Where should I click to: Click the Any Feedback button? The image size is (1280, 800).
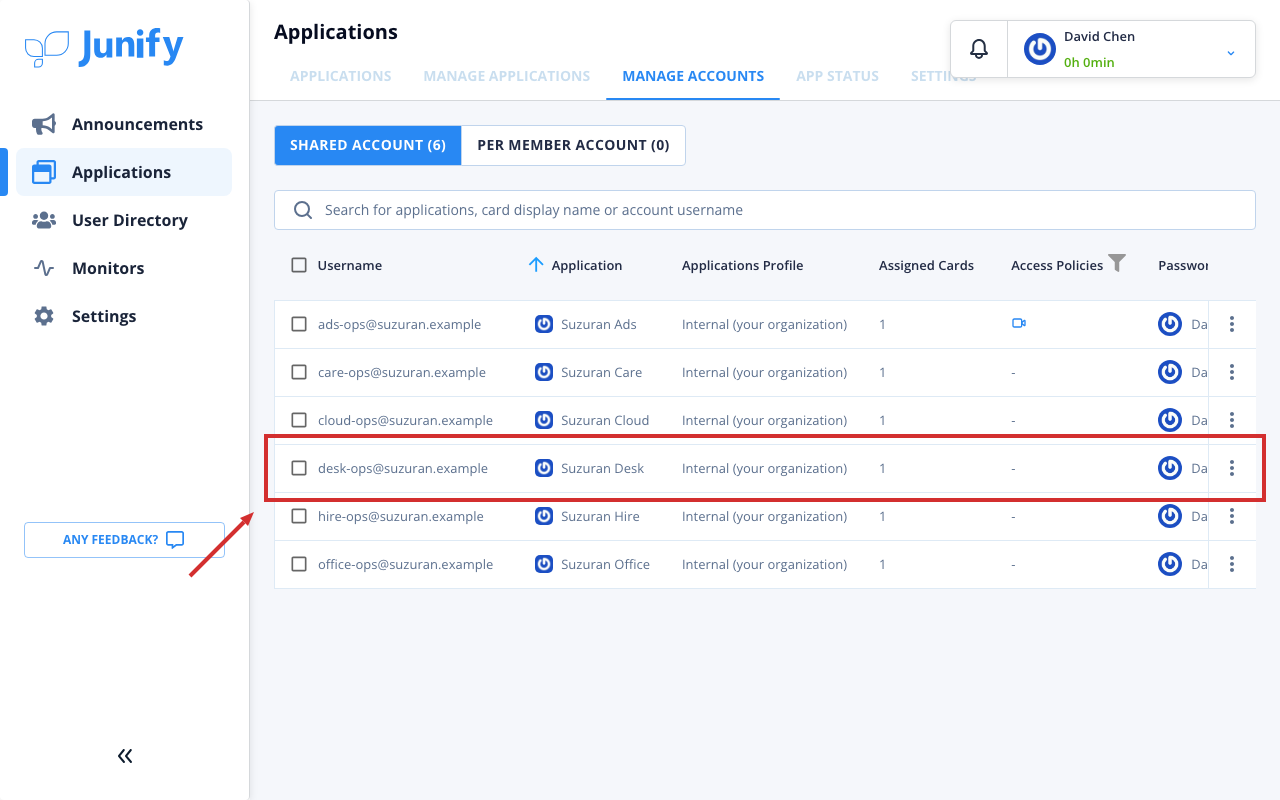pos(124,540)
